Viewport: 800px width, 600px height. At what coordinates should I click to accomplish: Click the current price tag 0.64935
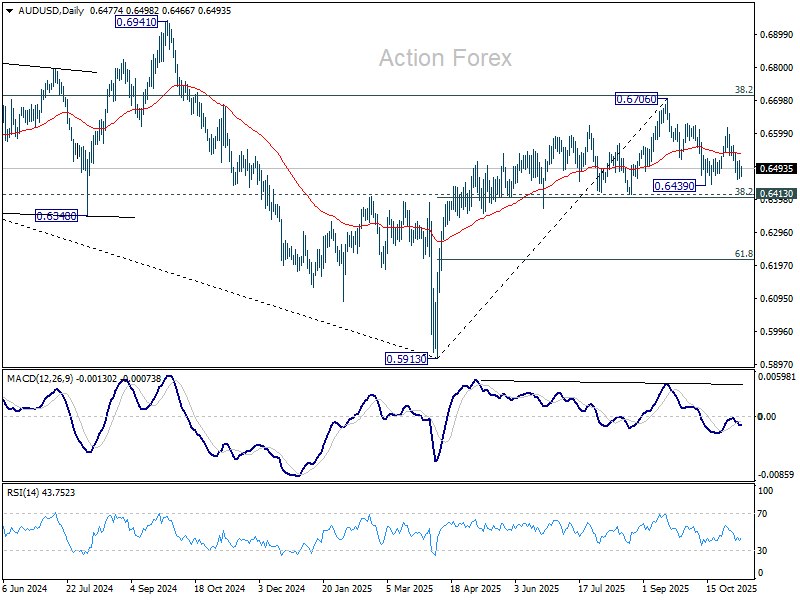pos(777,168)
